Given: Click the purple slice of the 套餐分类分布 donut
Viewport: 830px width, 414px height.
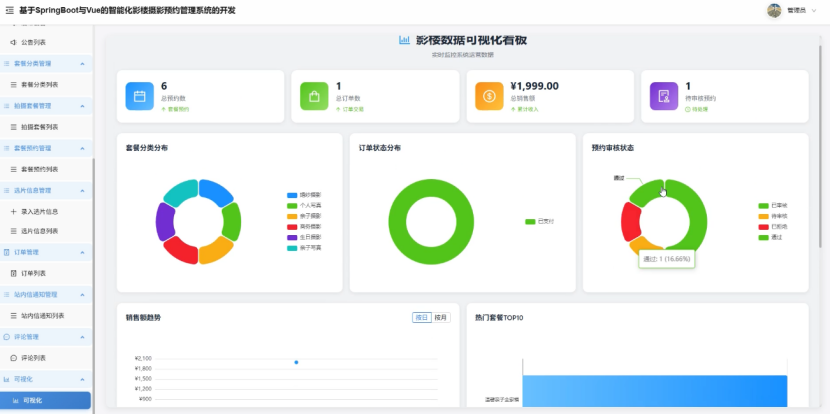Looking at the screenshot, I should [x=165, y=222].
